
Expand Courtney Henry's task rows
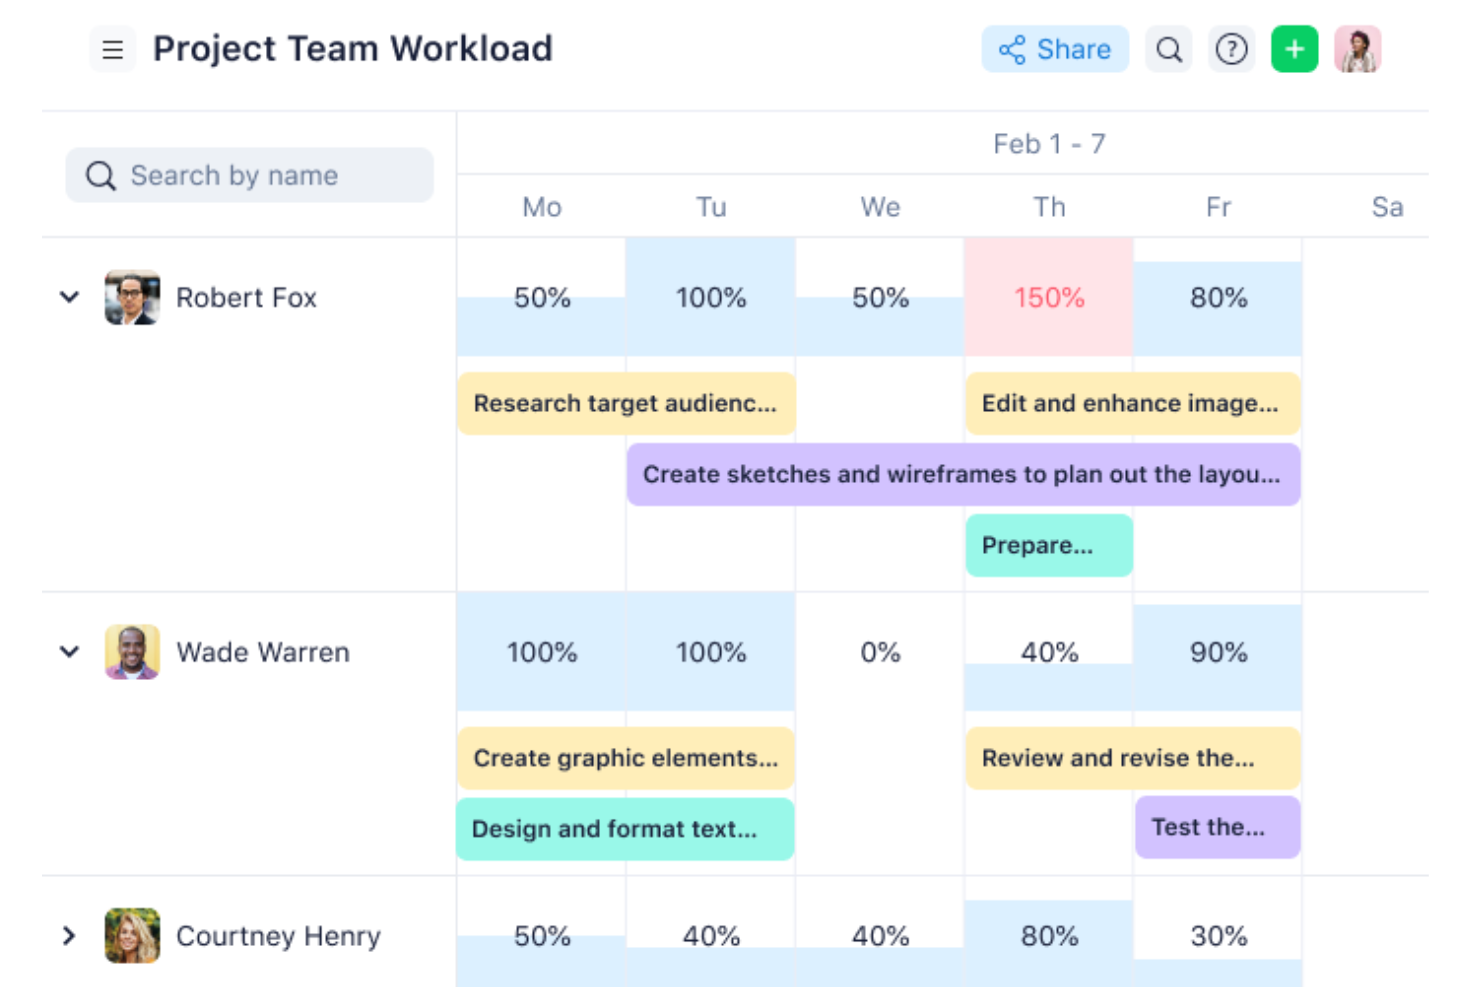[68, 935]
